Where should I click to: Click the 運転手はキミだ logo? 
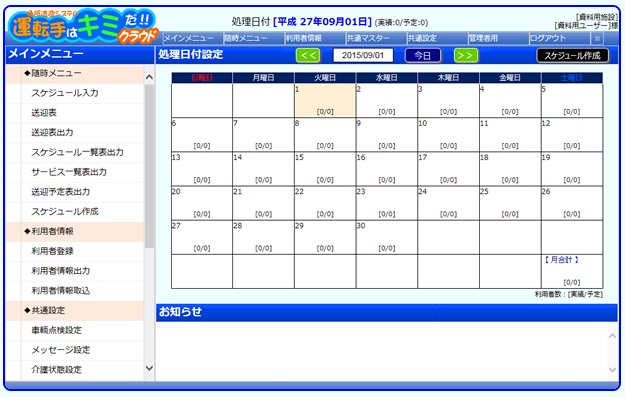coord(83,27)
